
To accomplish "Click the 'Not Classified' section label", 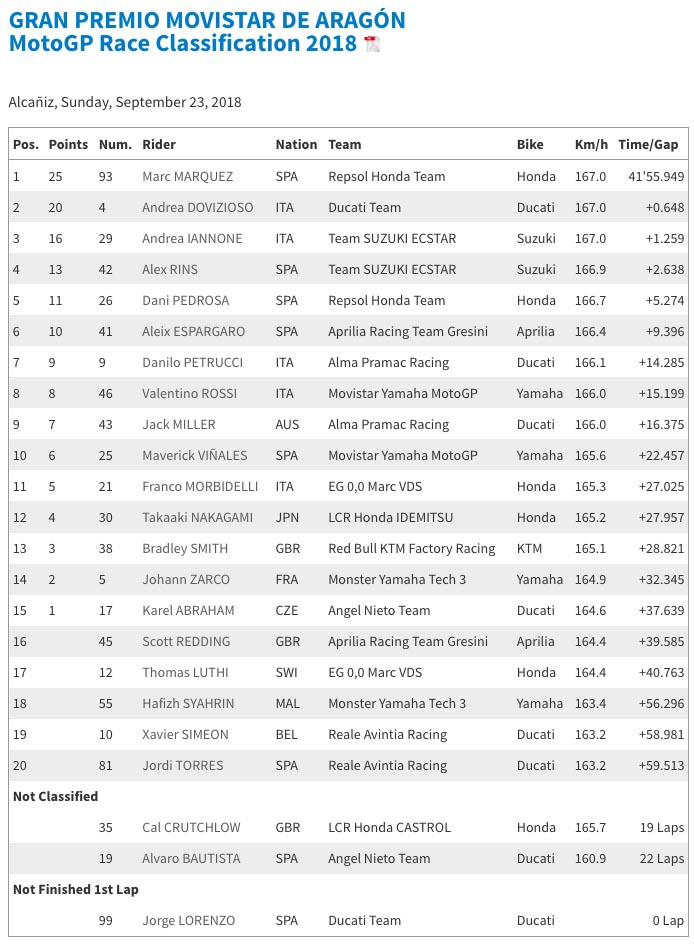I will pyautogui.click(x=56, y=796).
